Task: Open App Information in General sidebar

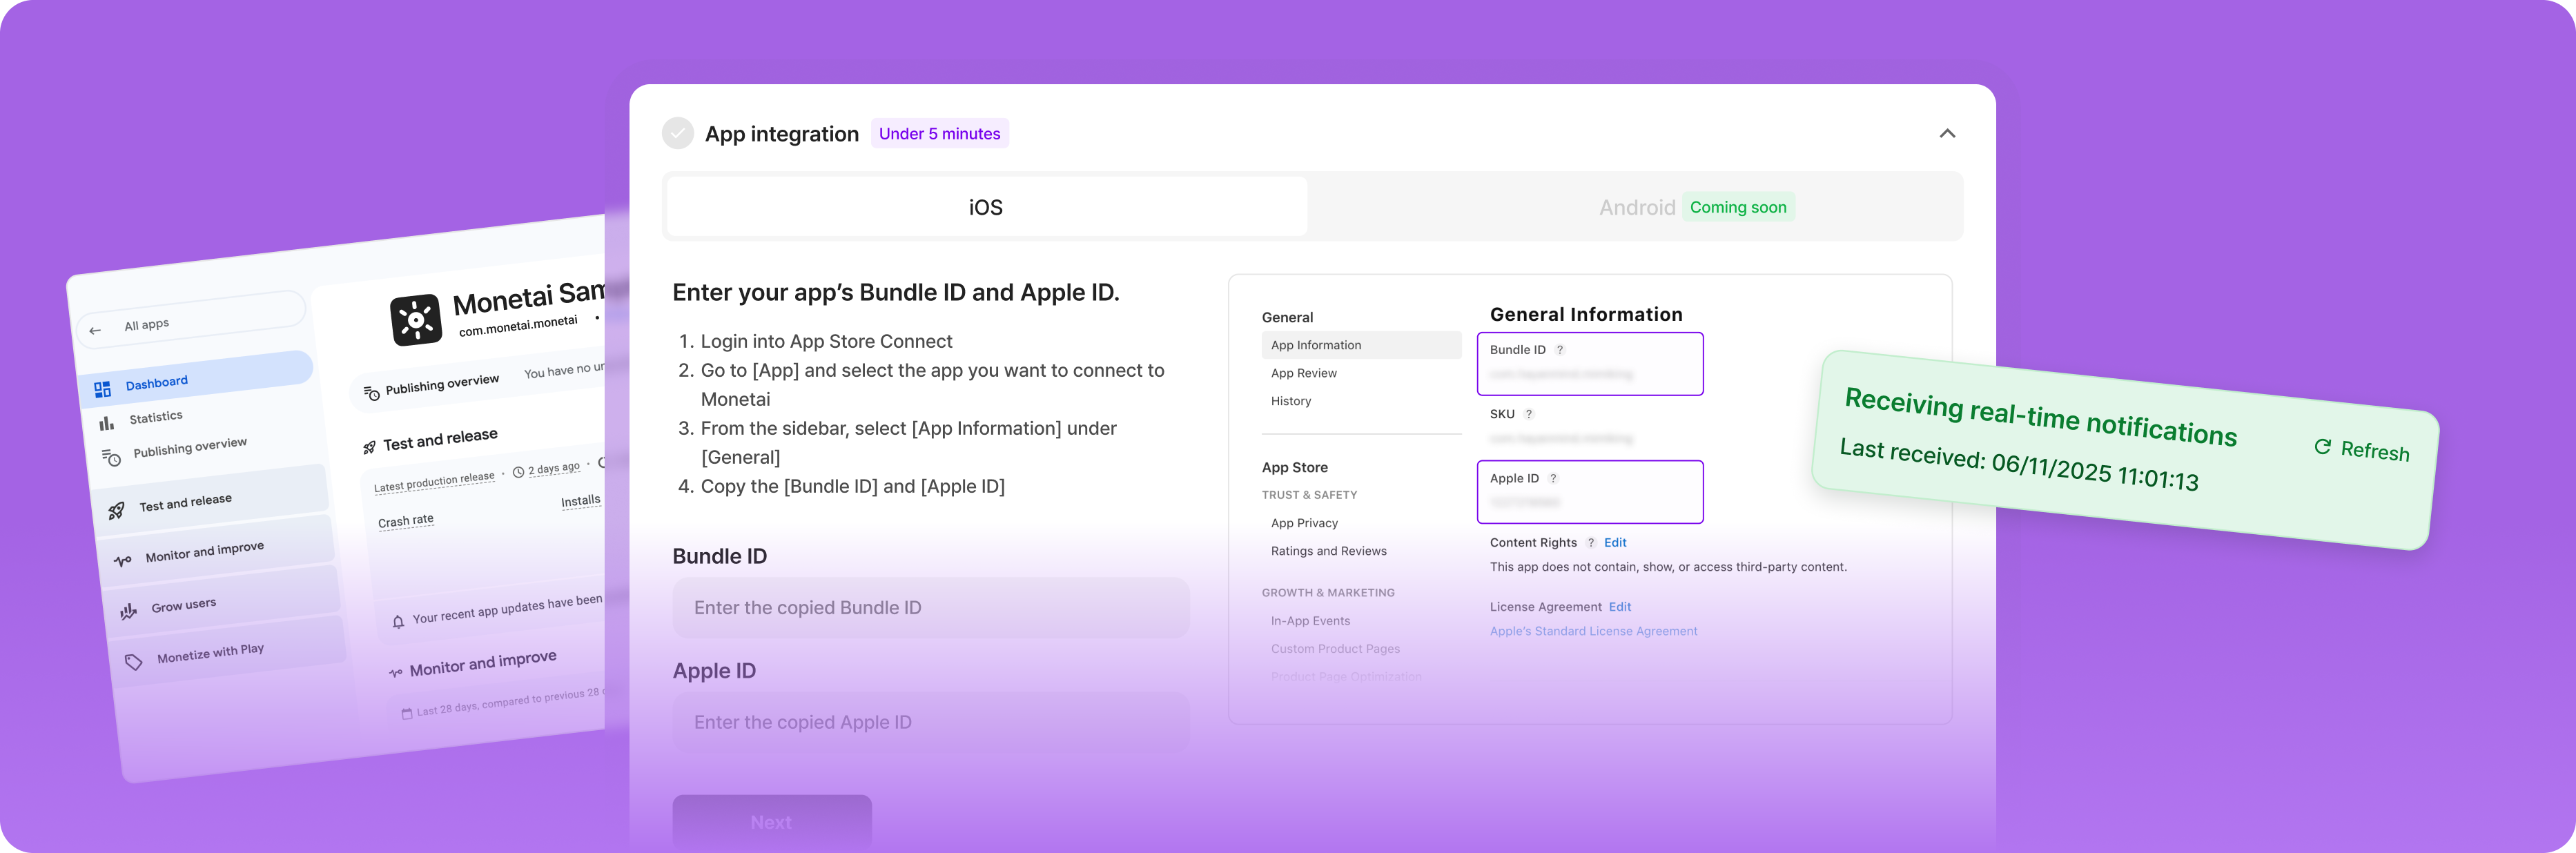Action: click(1361, 345)
